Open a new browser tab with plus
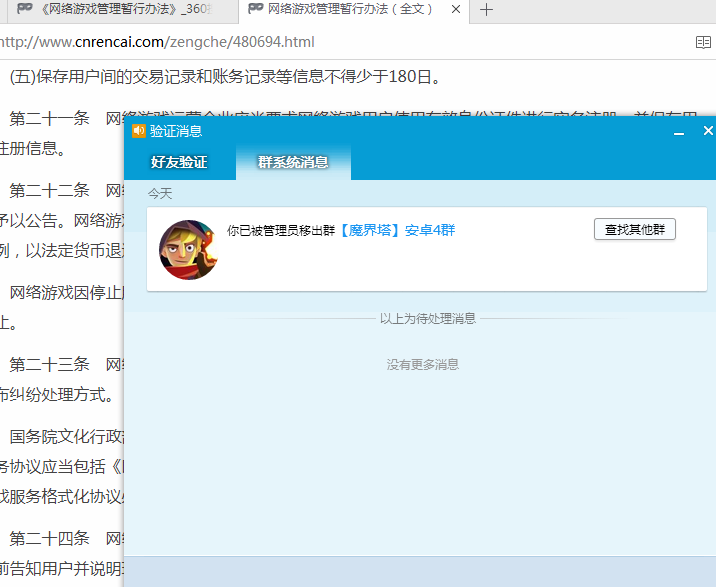 tap(486, 10)
